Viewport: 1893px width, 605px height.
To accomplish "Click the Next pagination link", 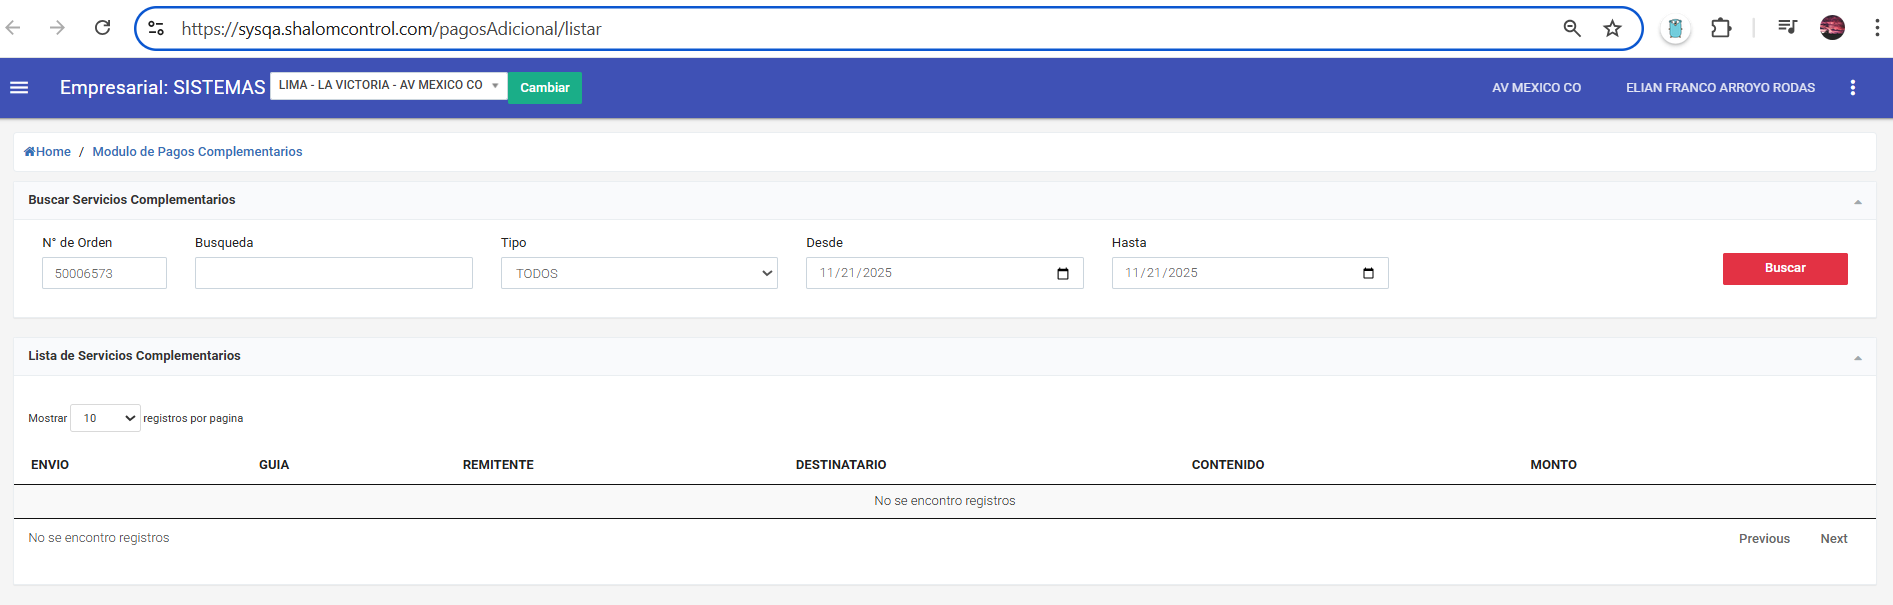I will (1833, 539).
